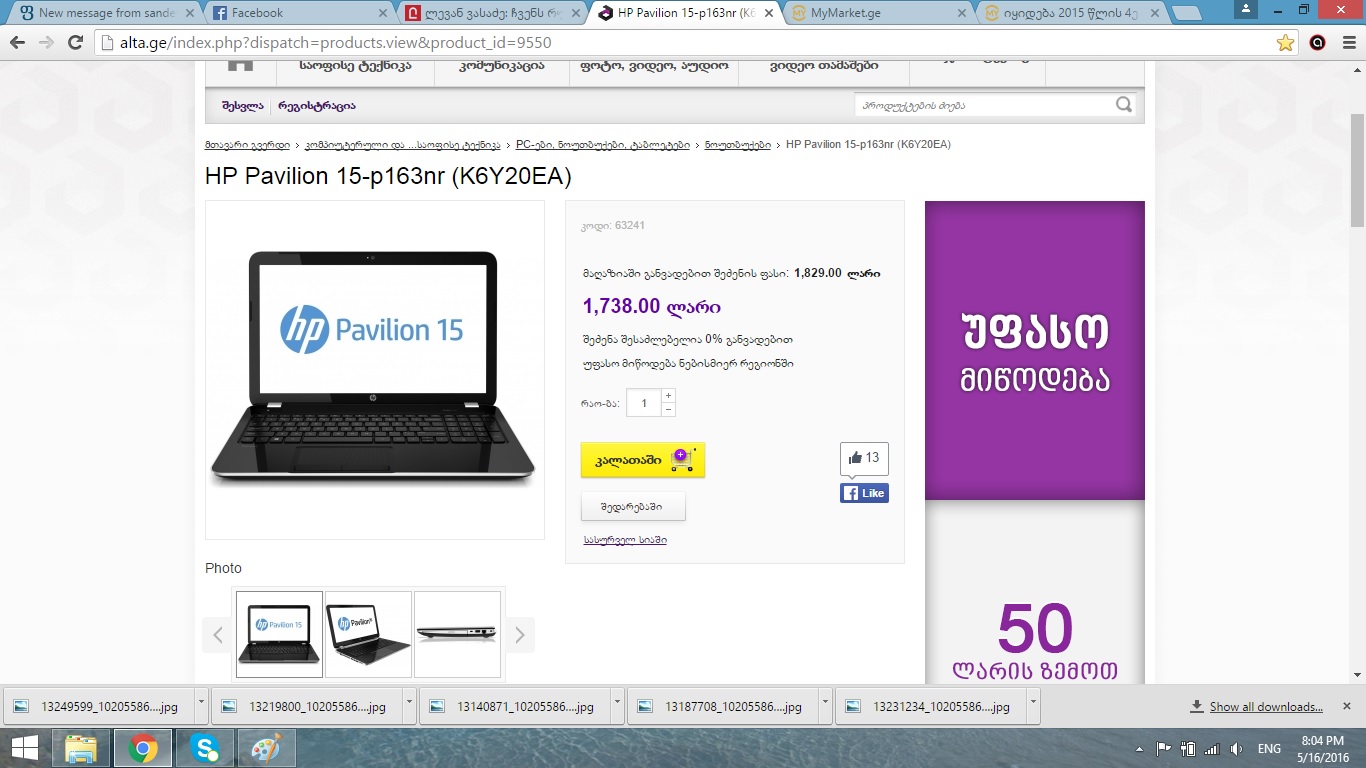Click the 'ნოუთბუქები' breadcrumb link
Image resolution: width=1366 pixels, height=768 pixels.
coord(738,145)
